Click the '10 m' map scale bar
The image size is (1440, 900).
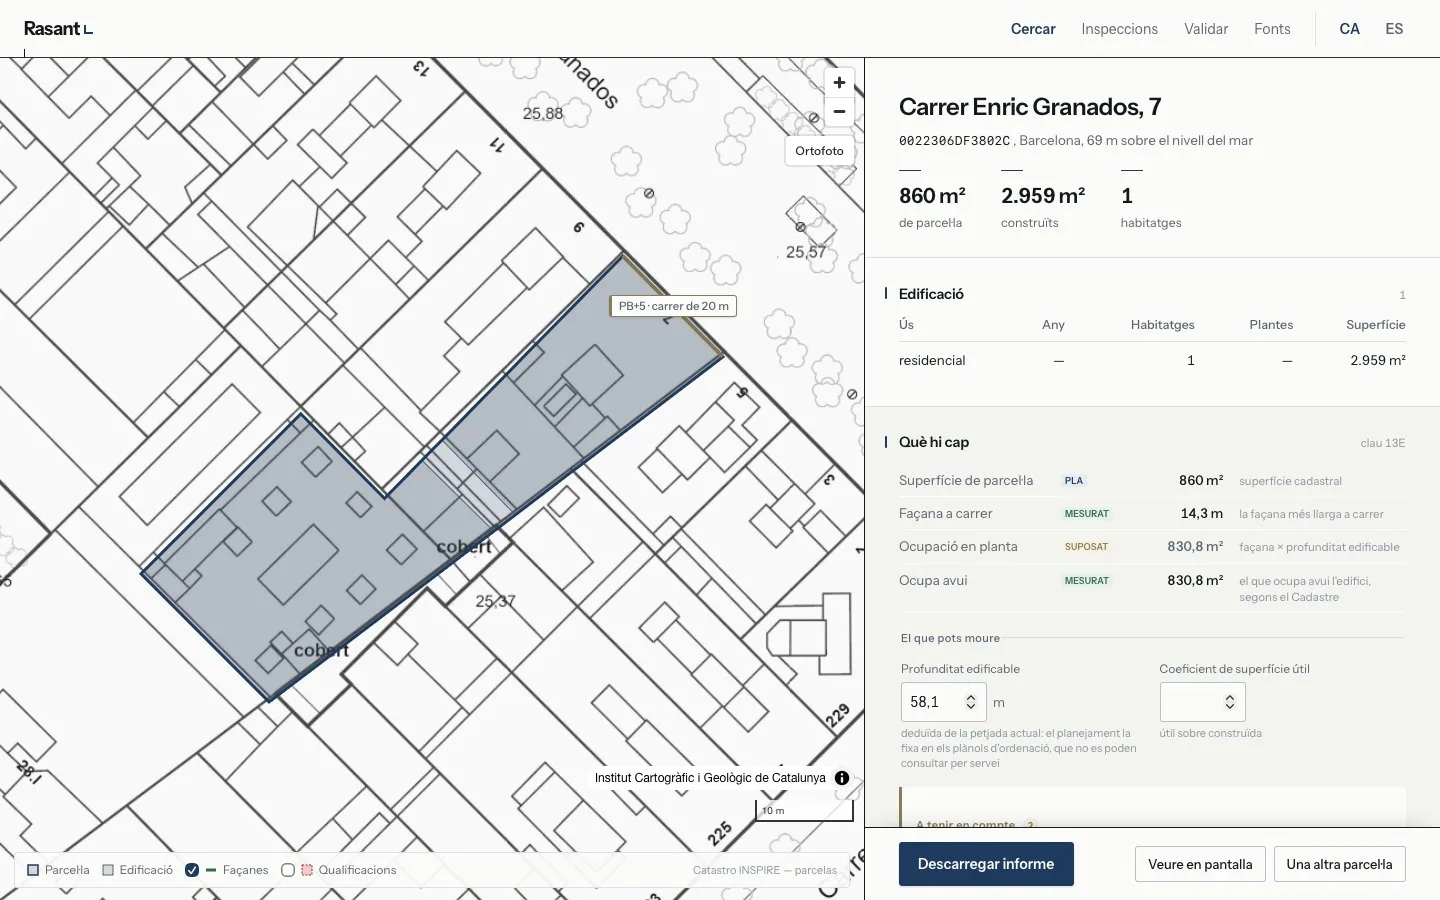(805, 811)
